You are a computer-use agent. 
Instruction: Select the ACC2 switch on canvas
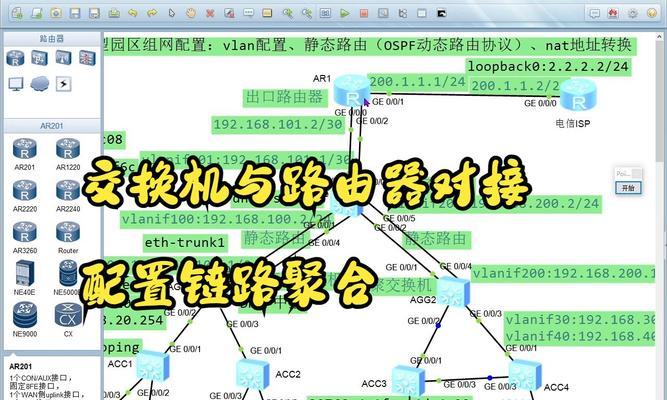pos(253,374)
